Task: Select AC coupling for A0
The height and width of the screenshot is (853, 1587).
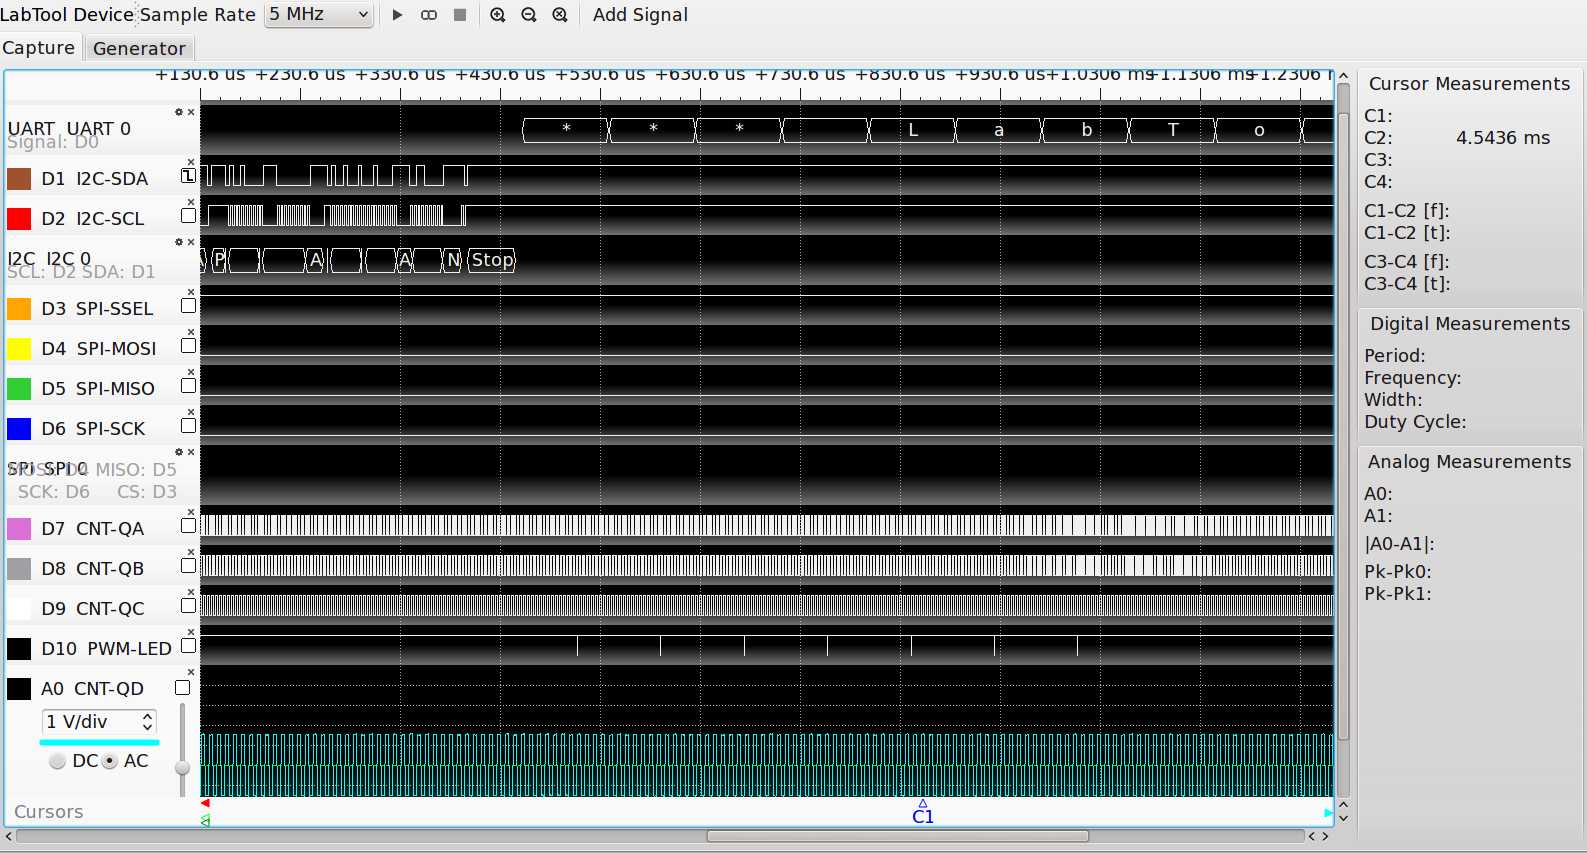Action: point(110,761)
